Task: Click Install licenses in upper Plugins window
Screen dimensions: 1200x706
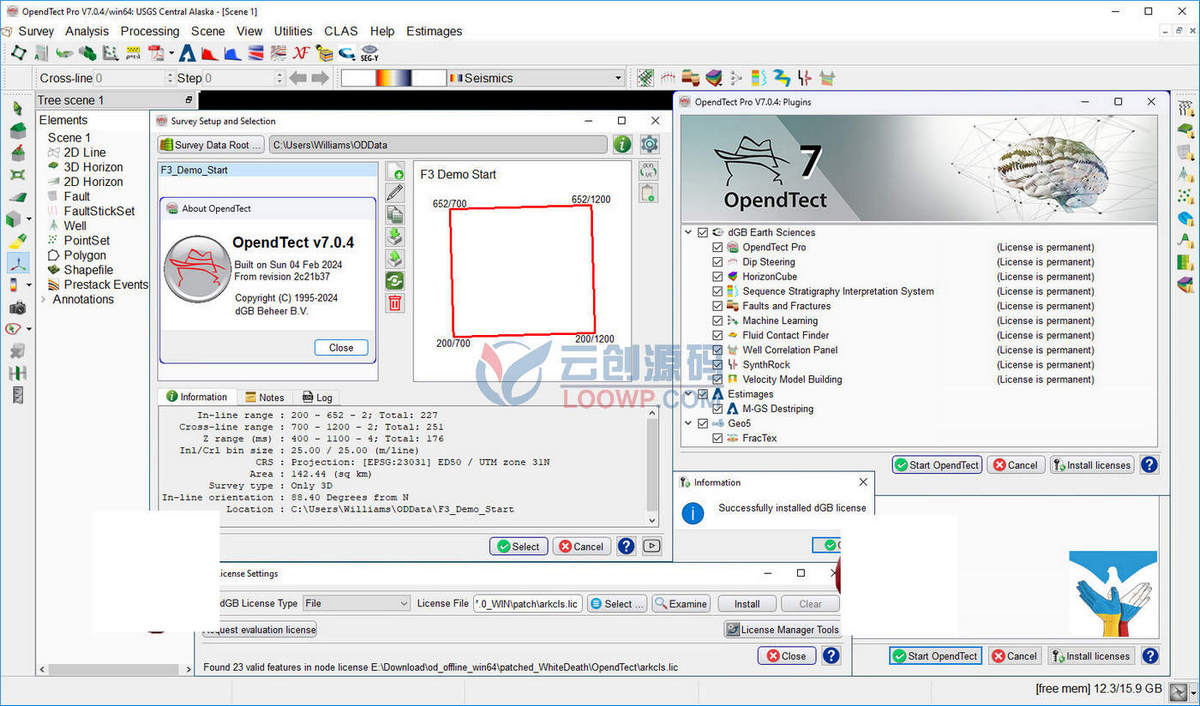Action: (1091, 465)
